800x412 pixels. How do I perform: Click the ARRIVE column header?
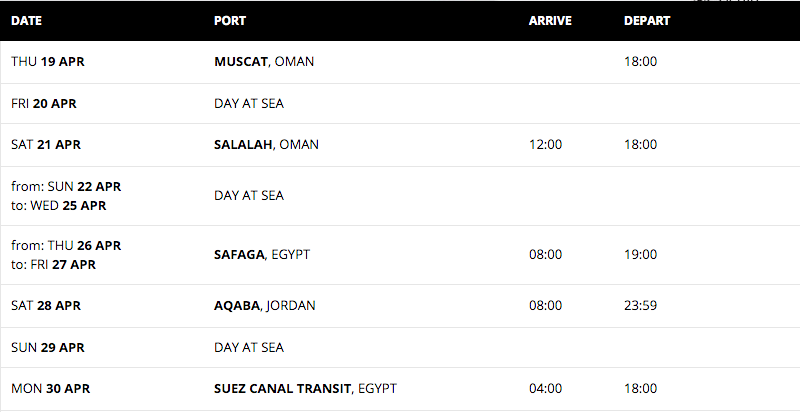(x=550, y=21)
